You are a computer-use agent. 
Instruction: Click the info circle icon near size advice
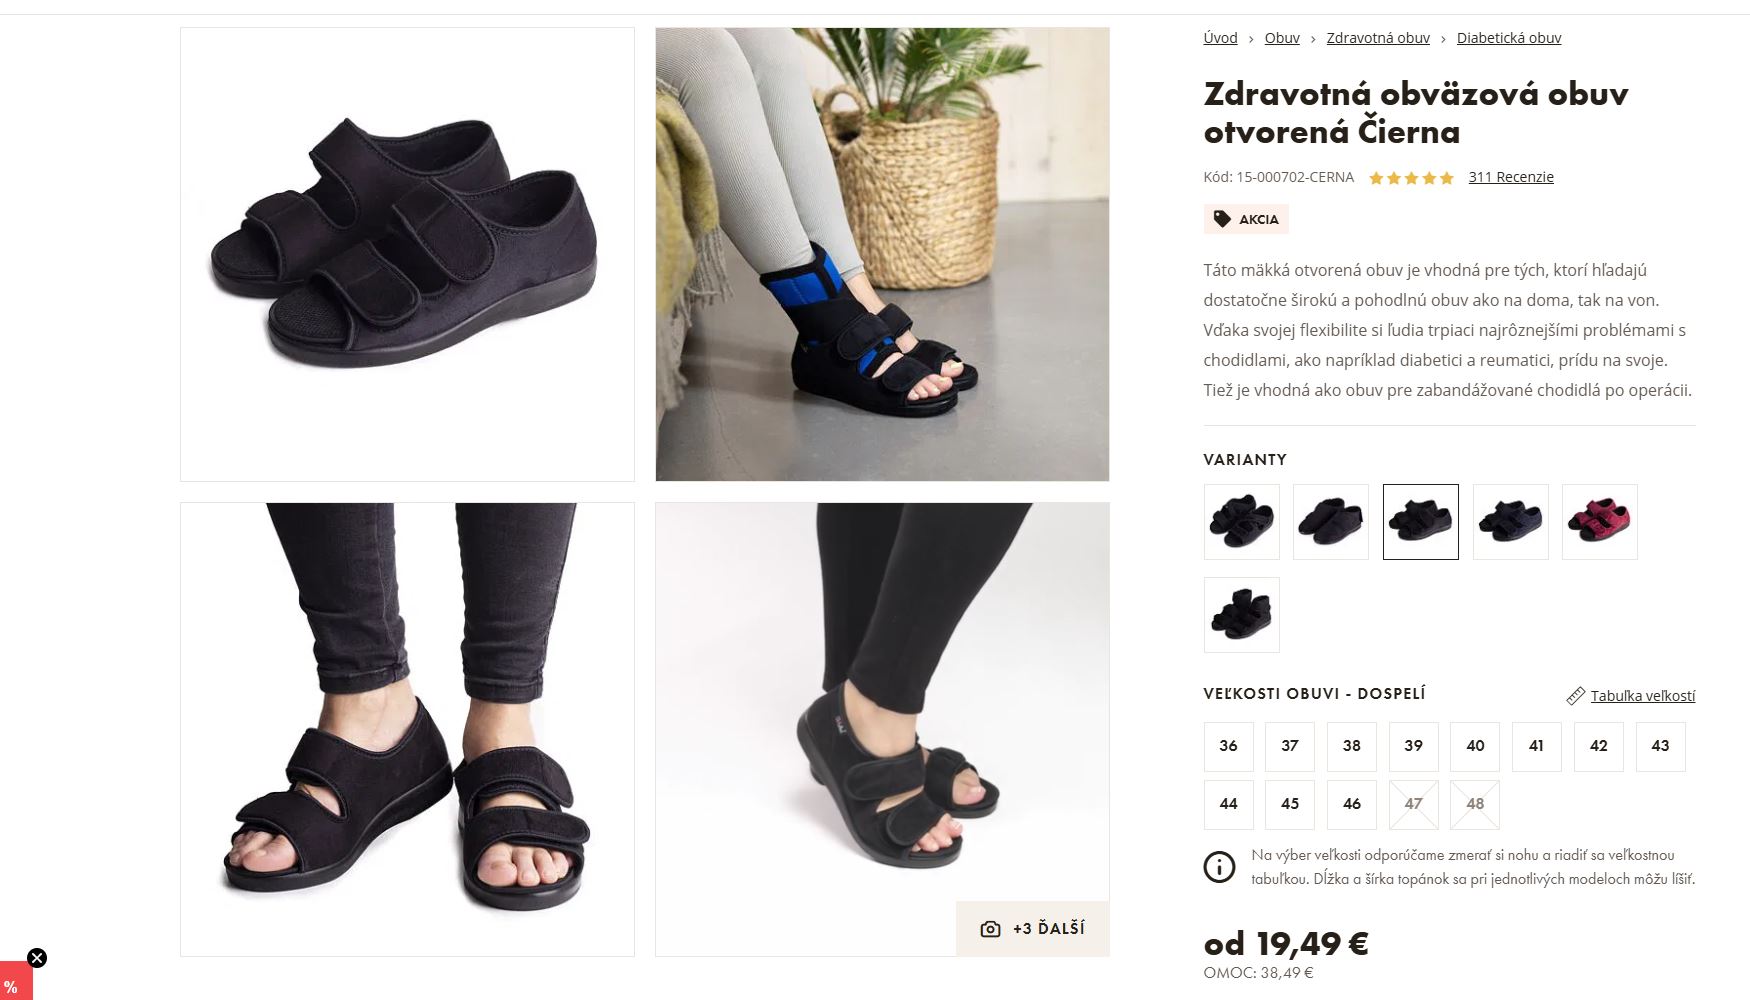(x=1219, y=867)
